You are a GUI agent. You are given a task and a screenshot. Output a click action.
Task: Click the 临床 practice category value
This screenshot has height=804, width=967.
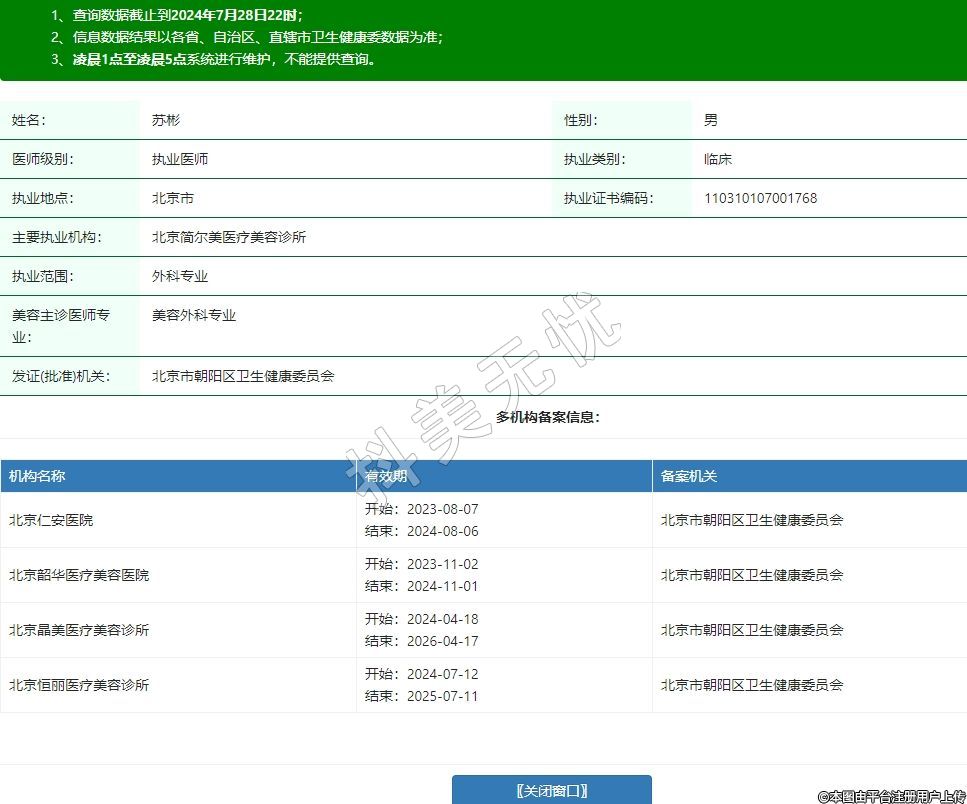pyautogui.click(x=718, y=159)
